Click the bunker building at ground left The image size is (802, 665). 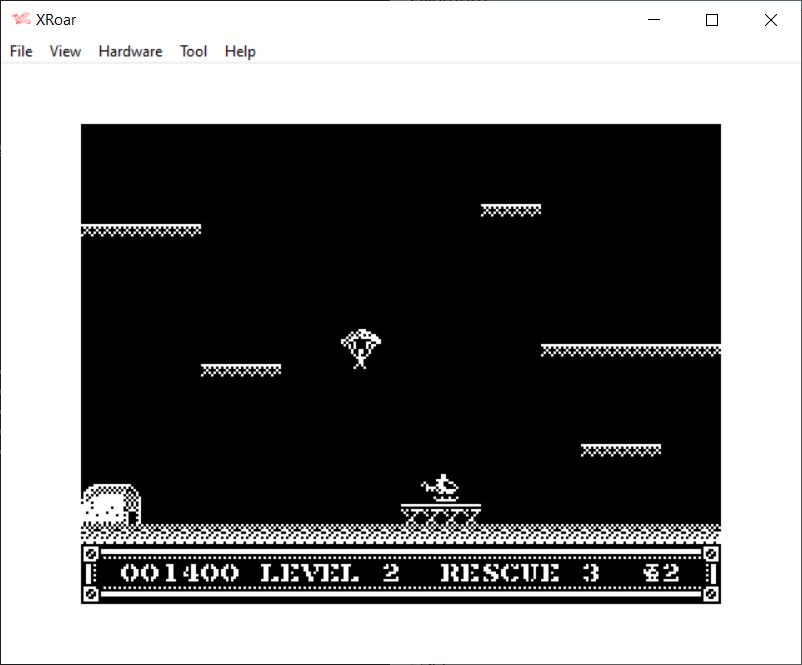tap(110, 504)
